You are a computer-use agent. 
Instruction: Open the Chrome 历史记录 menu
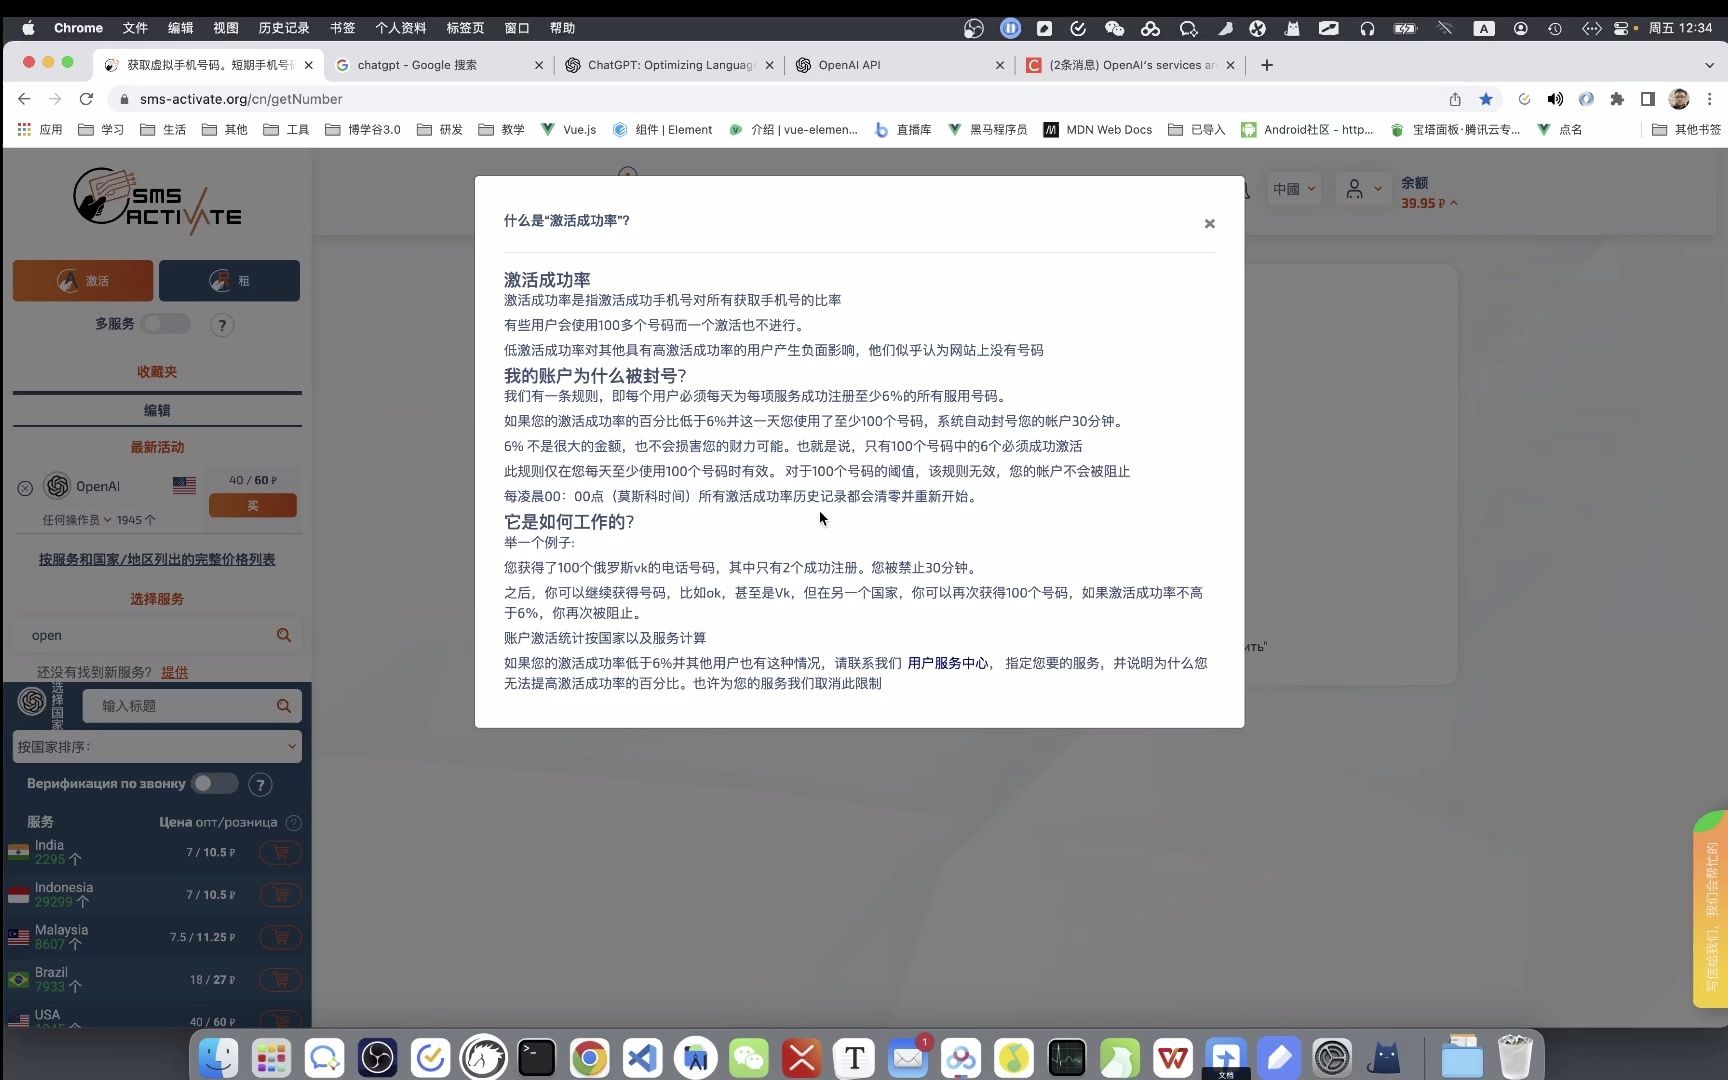[283, 28]
